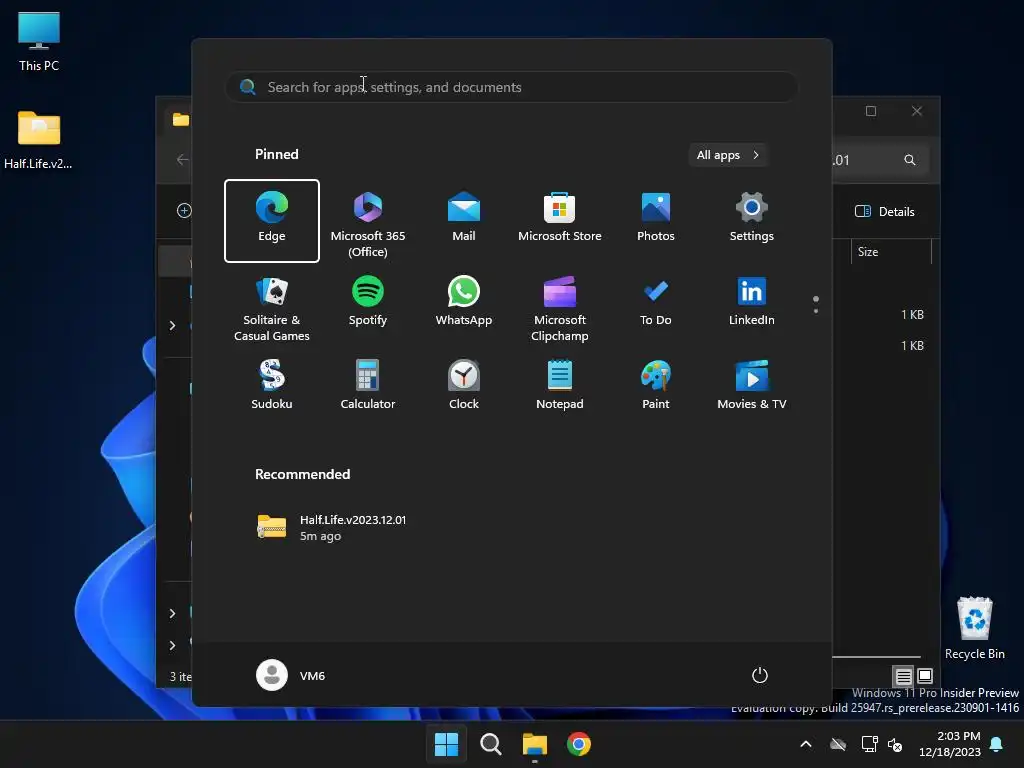Image resolution: width=1024 pixels, height=768 pixels.
Task: Click the power button in Start menu
Action: point(760,675)
